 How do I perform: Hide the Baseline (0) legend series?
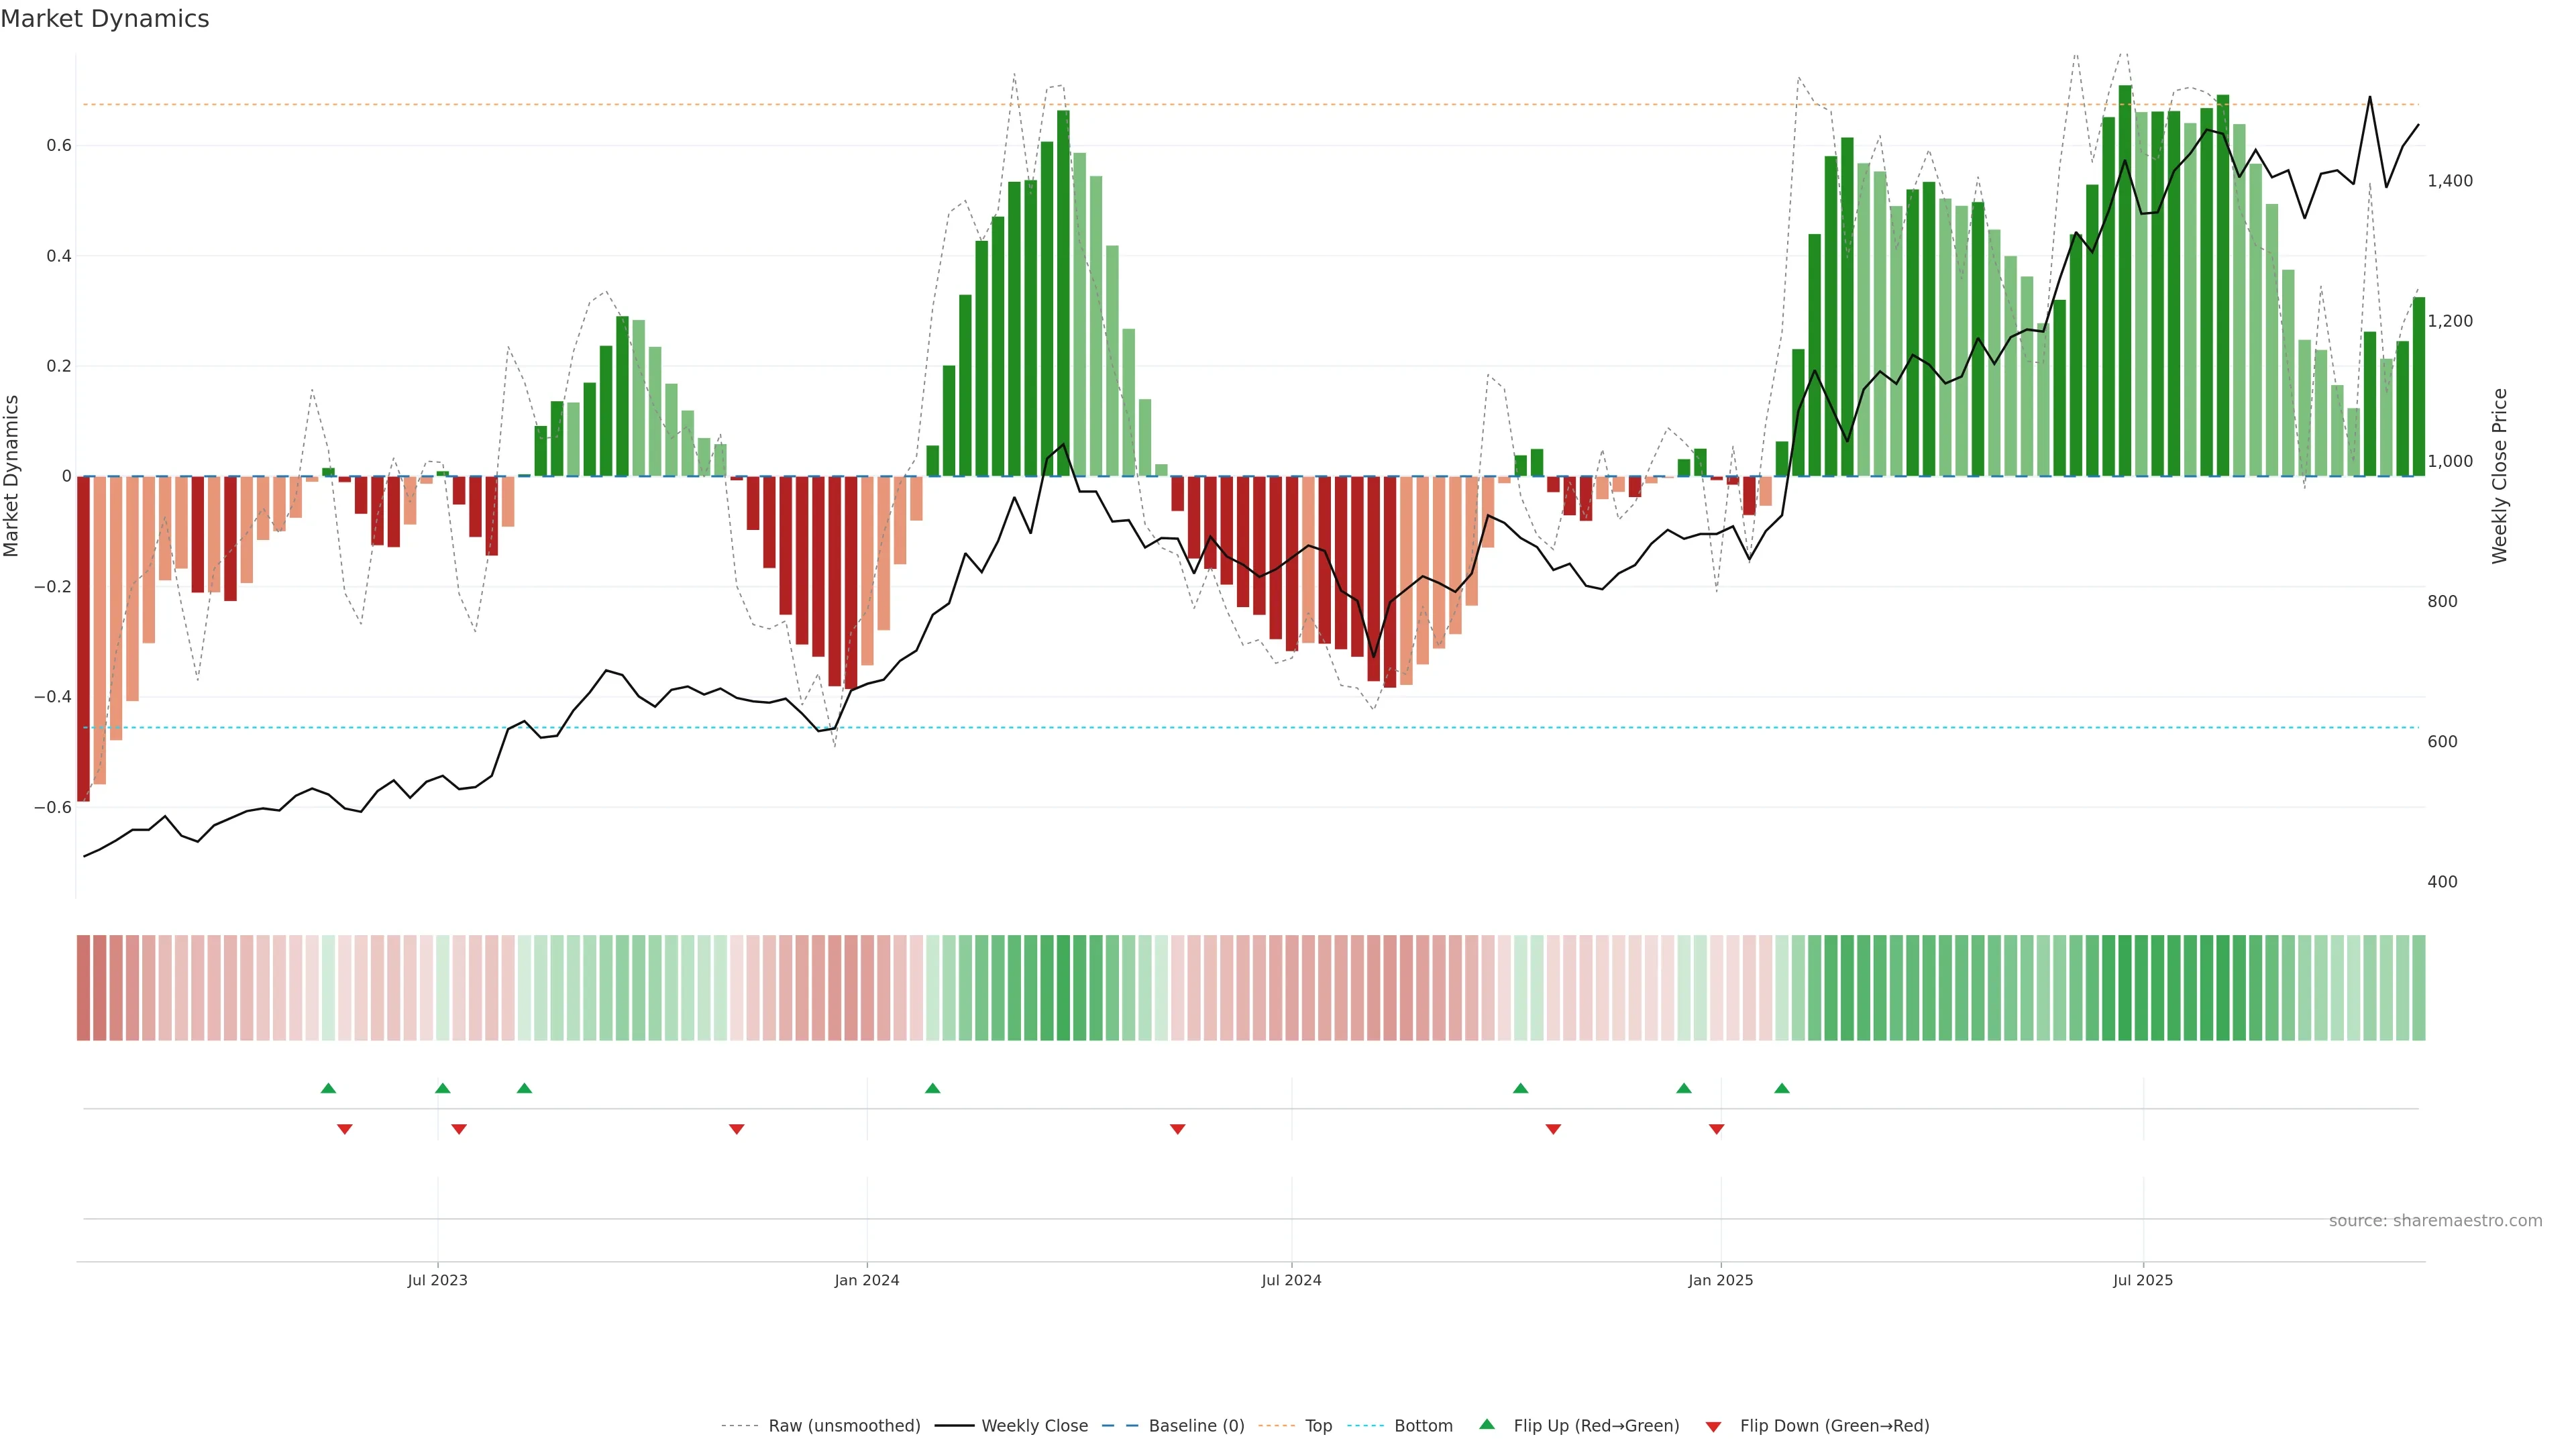(1196, 1426)
